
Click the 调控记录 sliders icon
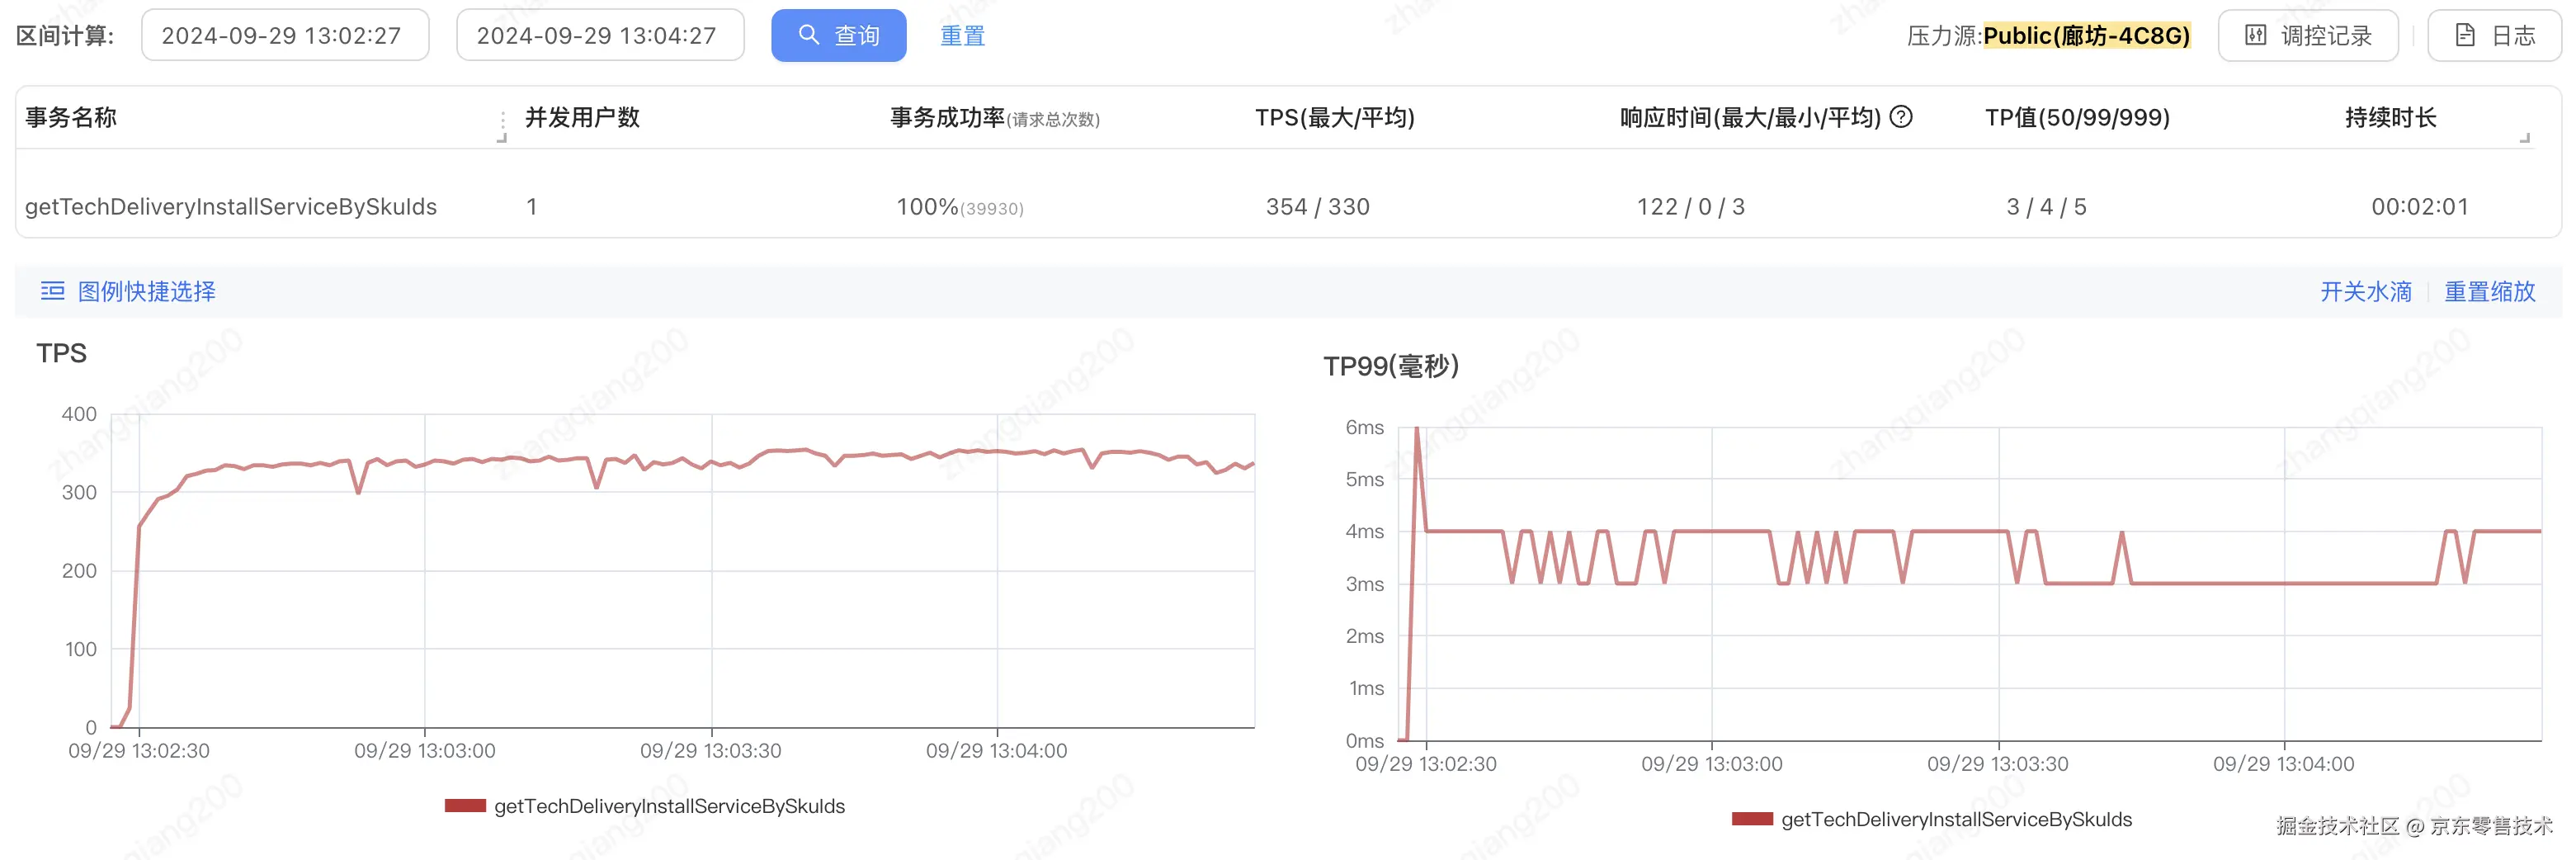2256,36
